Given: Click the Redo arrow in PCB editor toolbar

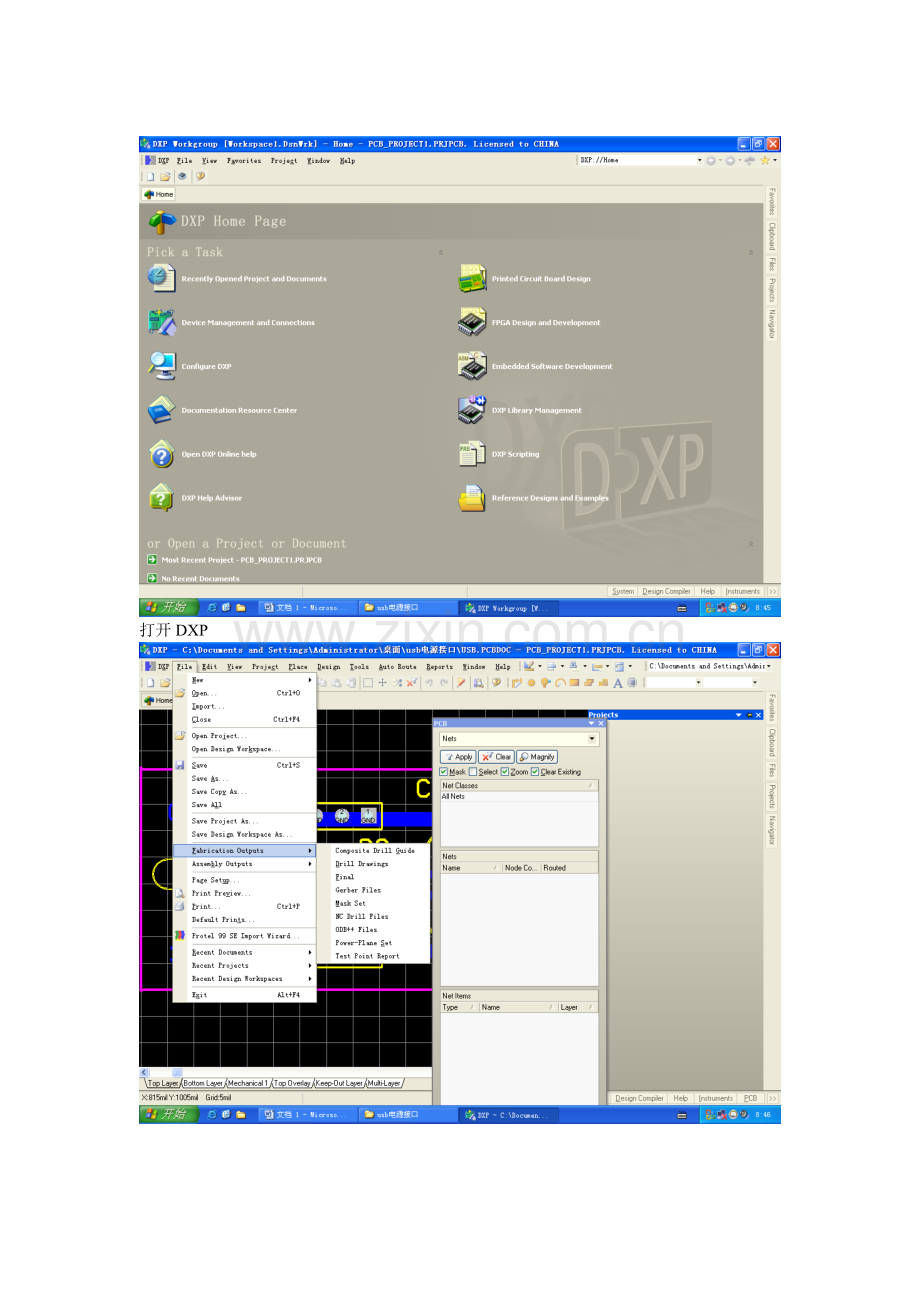Looking at the screenshot, I should pos(444,683).
